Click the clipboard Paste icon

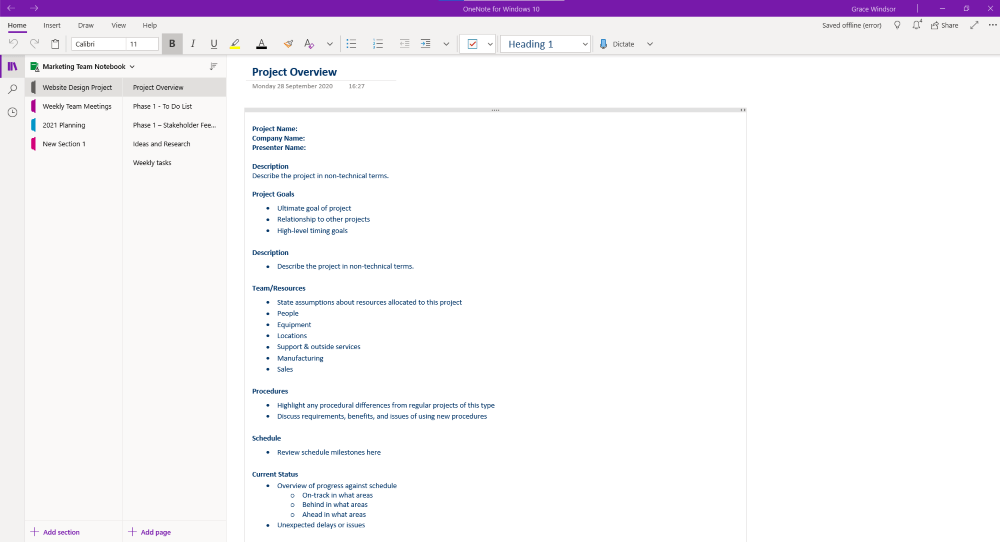[x=55, y=44]
